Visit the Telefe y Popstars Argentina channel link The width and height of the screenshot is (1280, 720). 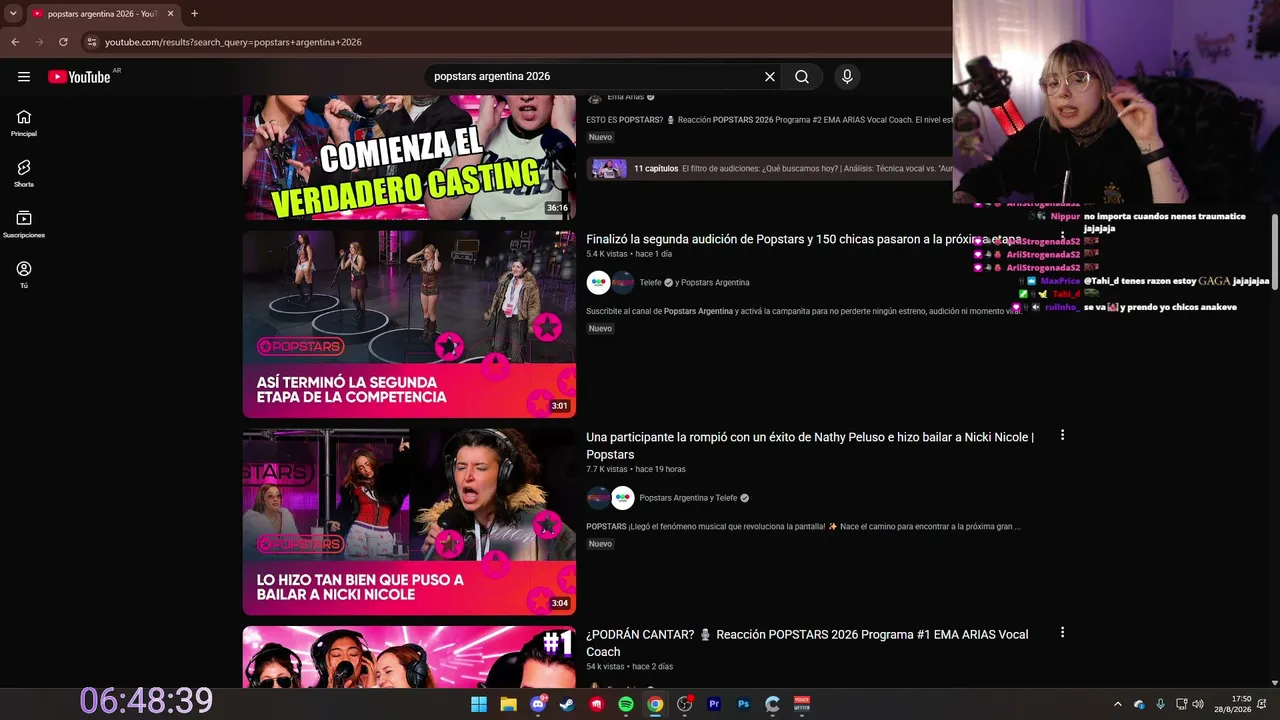694,283
